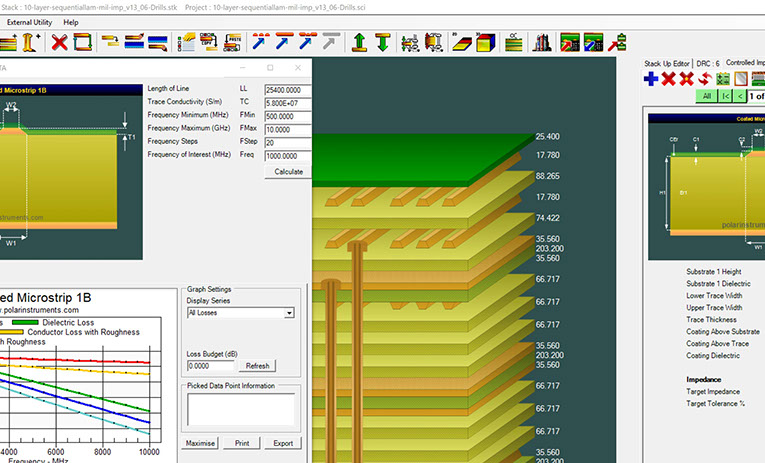This screenshot has width=765, height=463.
Task: Click the red circular arrows refresh icon
Action: point(706,79)
